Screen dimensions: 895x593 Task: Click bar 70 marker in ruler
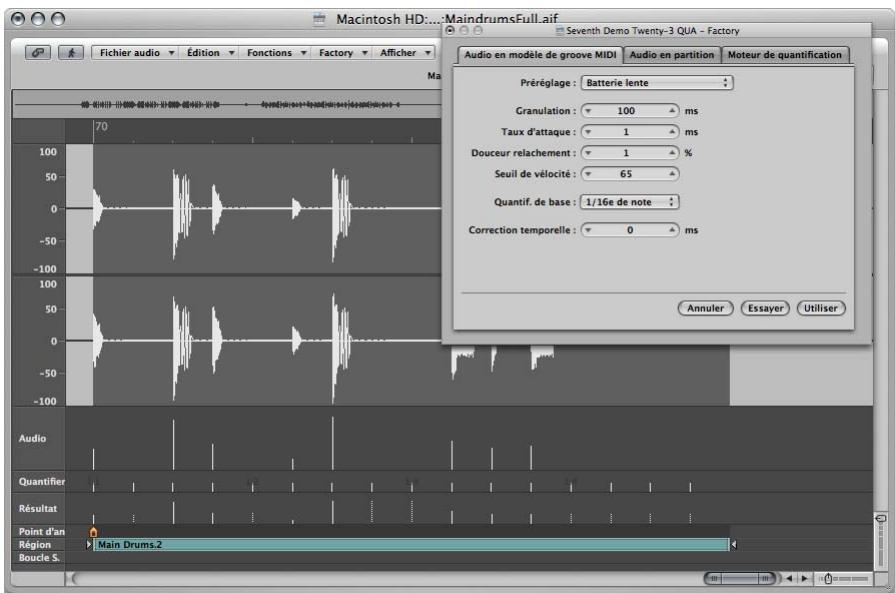click(100, 127)
